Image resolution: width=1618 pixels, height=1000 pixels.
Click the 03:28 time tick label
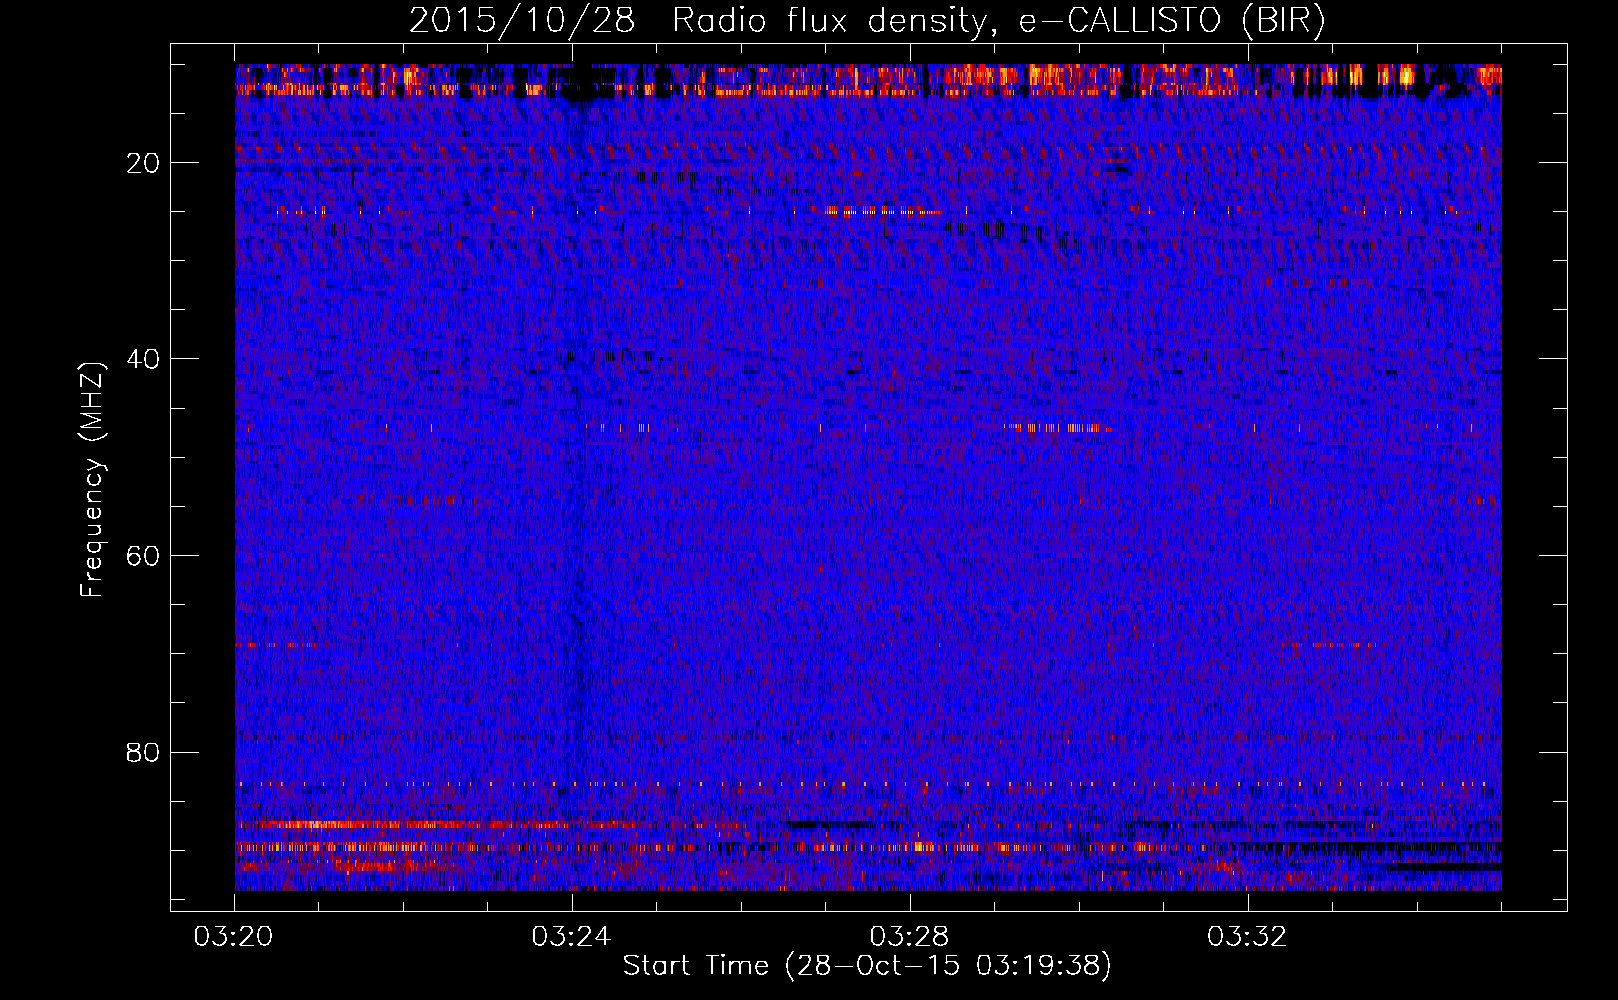coord(910,937)
